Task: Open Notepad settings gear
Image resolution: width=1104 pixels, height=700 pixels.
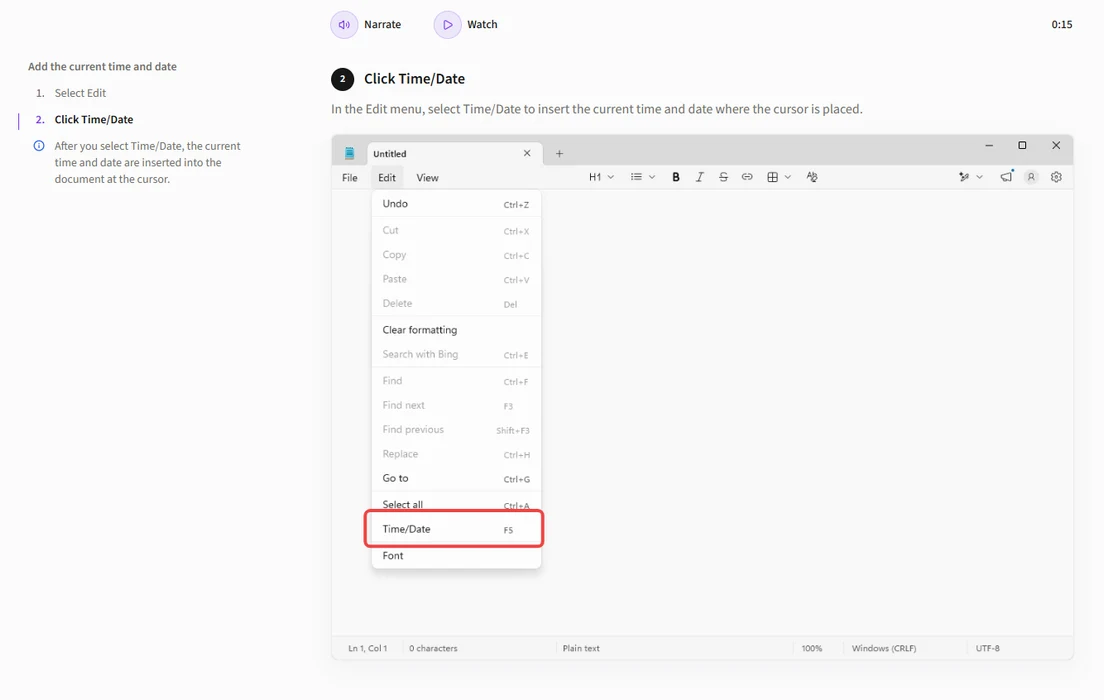Action: (x=1056, y=177)
